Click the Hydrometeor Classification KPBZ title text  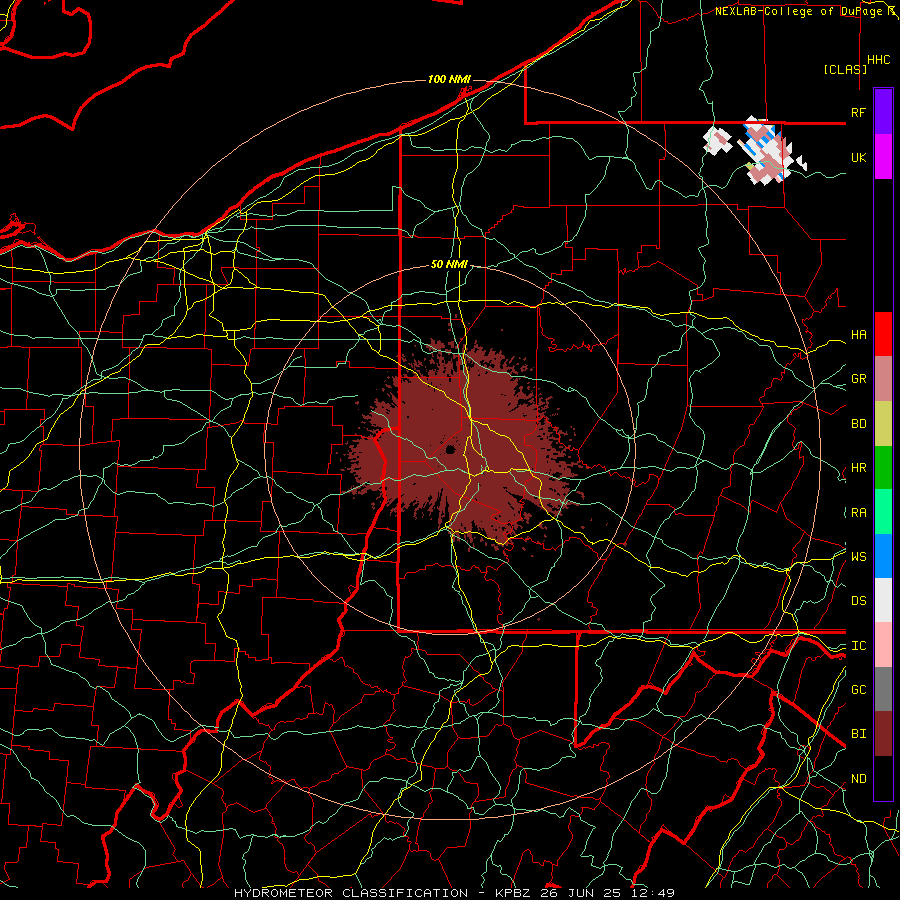click(454, 893)
